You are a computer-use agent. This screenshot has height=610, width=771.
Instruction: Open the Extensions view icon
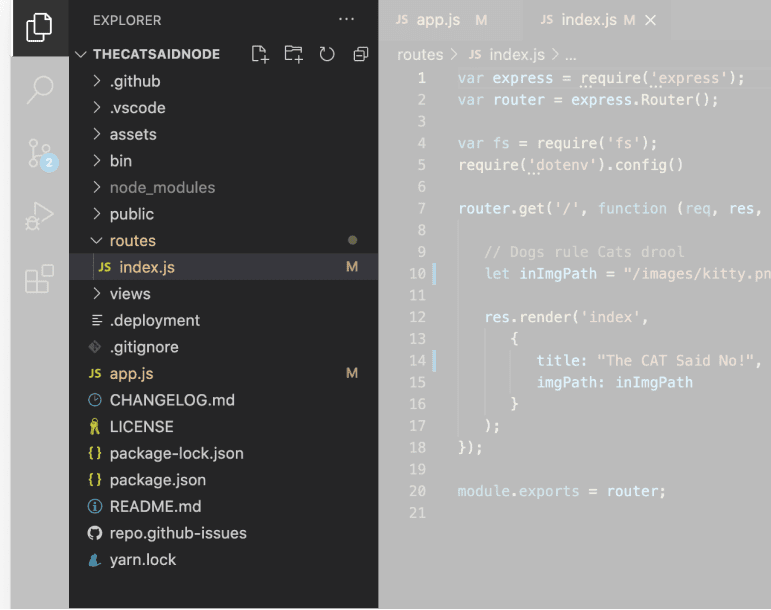tap(39, 280)
